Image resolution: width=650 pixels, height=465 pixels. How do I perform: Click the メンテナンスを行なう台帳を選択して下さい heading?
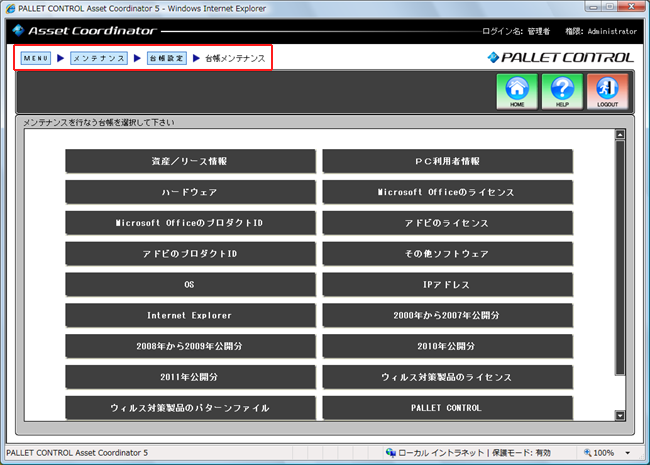99,122
